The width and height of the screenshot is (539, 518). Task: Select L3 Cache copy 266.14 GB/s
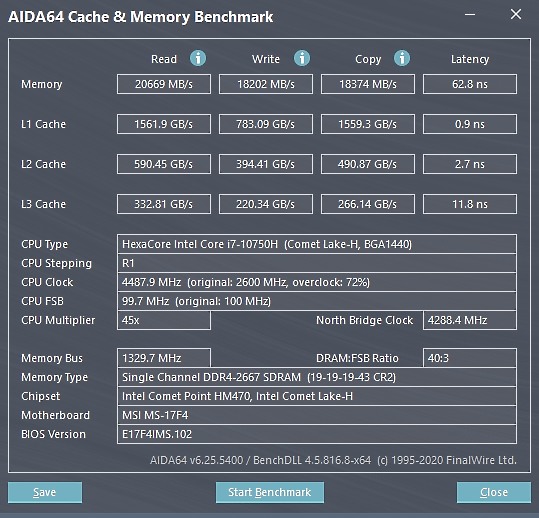tap(368, 204)
